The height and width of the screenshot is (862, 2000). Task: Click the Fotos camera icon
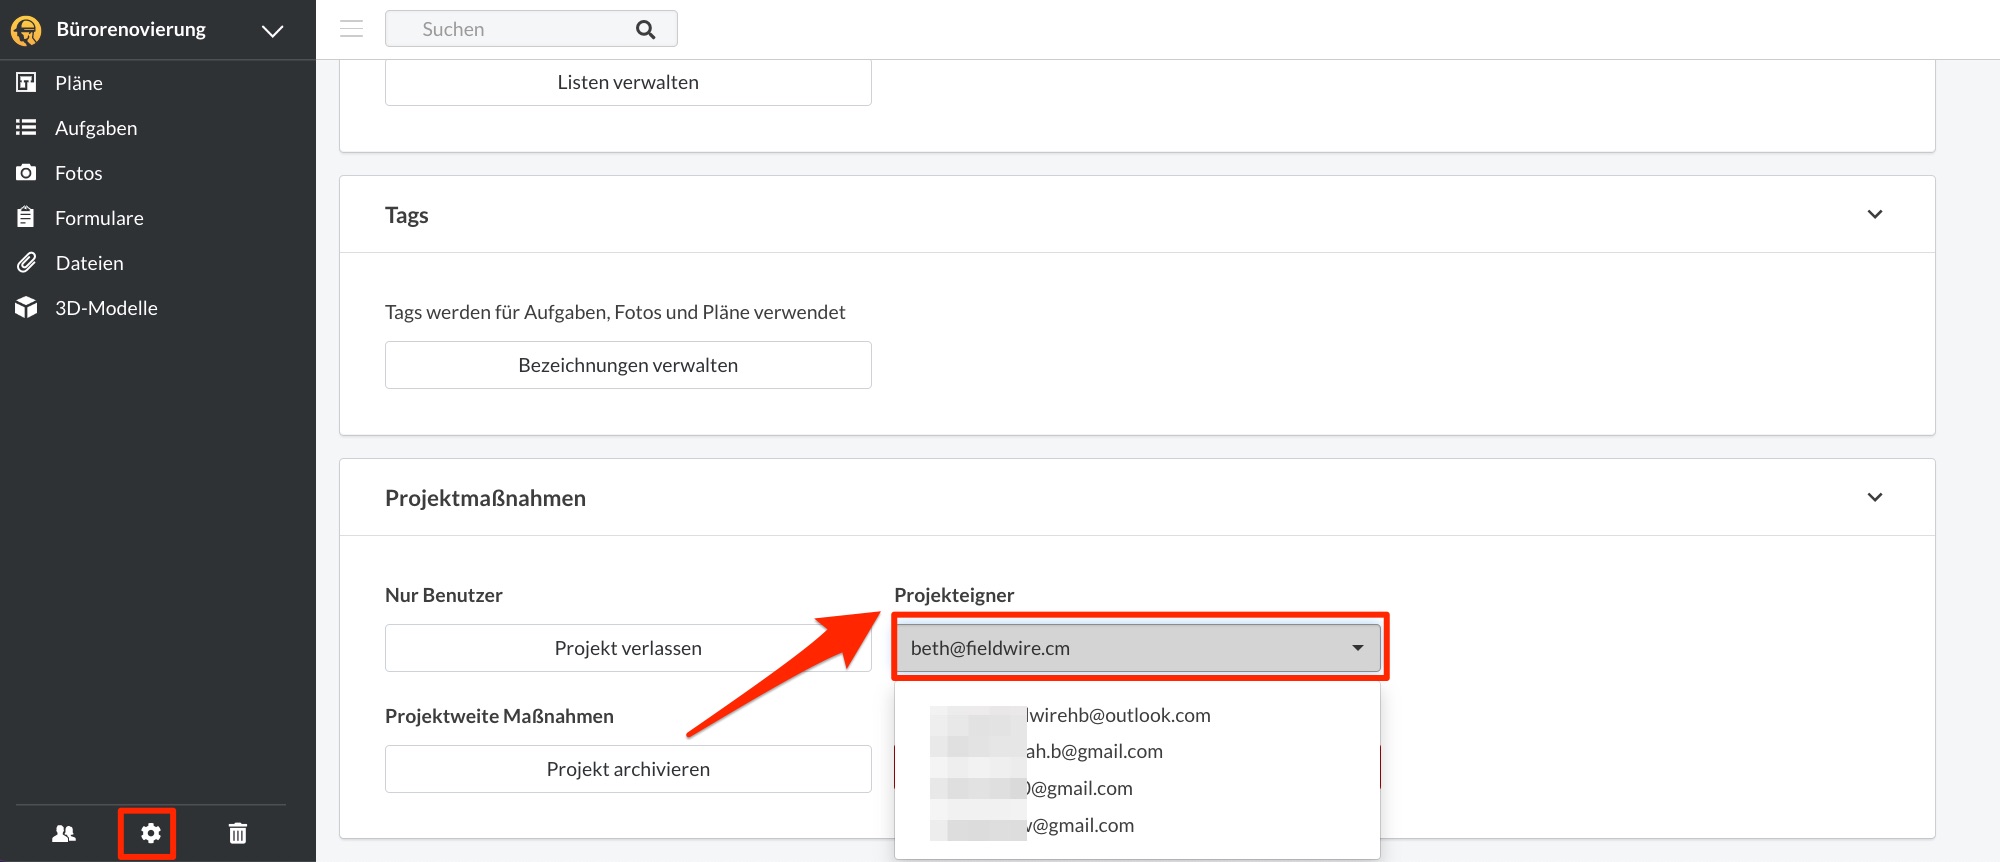point(26,173)
